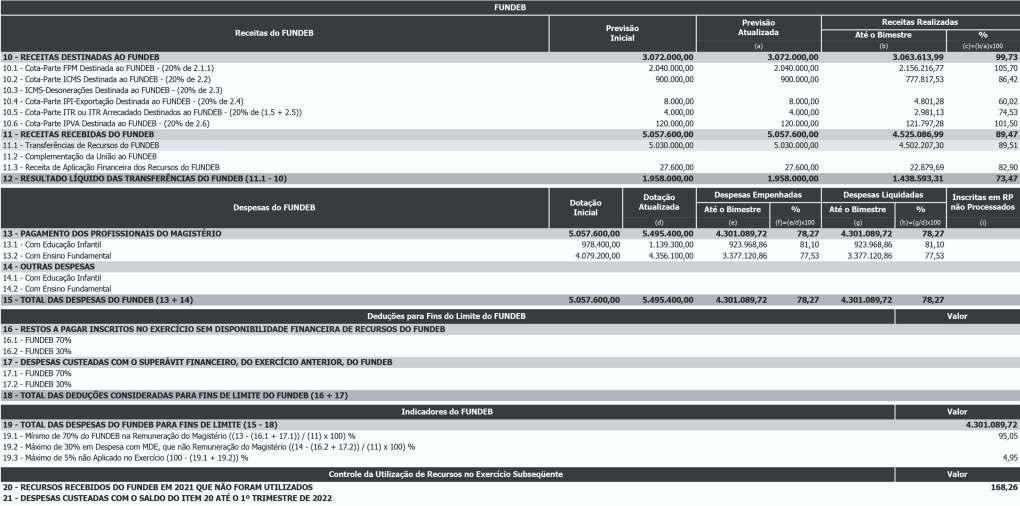Viewport: 1020px width, 506px height.
Task: Click percentage value 105,70
Action: (x=1006, y=68)
